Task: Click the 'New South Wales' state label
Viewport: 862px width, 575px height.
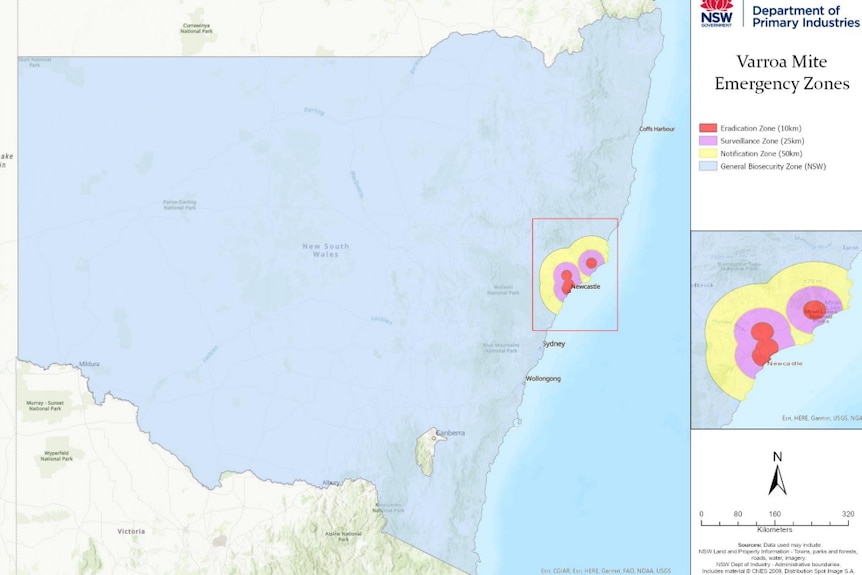Action: (x=325, y=250)
